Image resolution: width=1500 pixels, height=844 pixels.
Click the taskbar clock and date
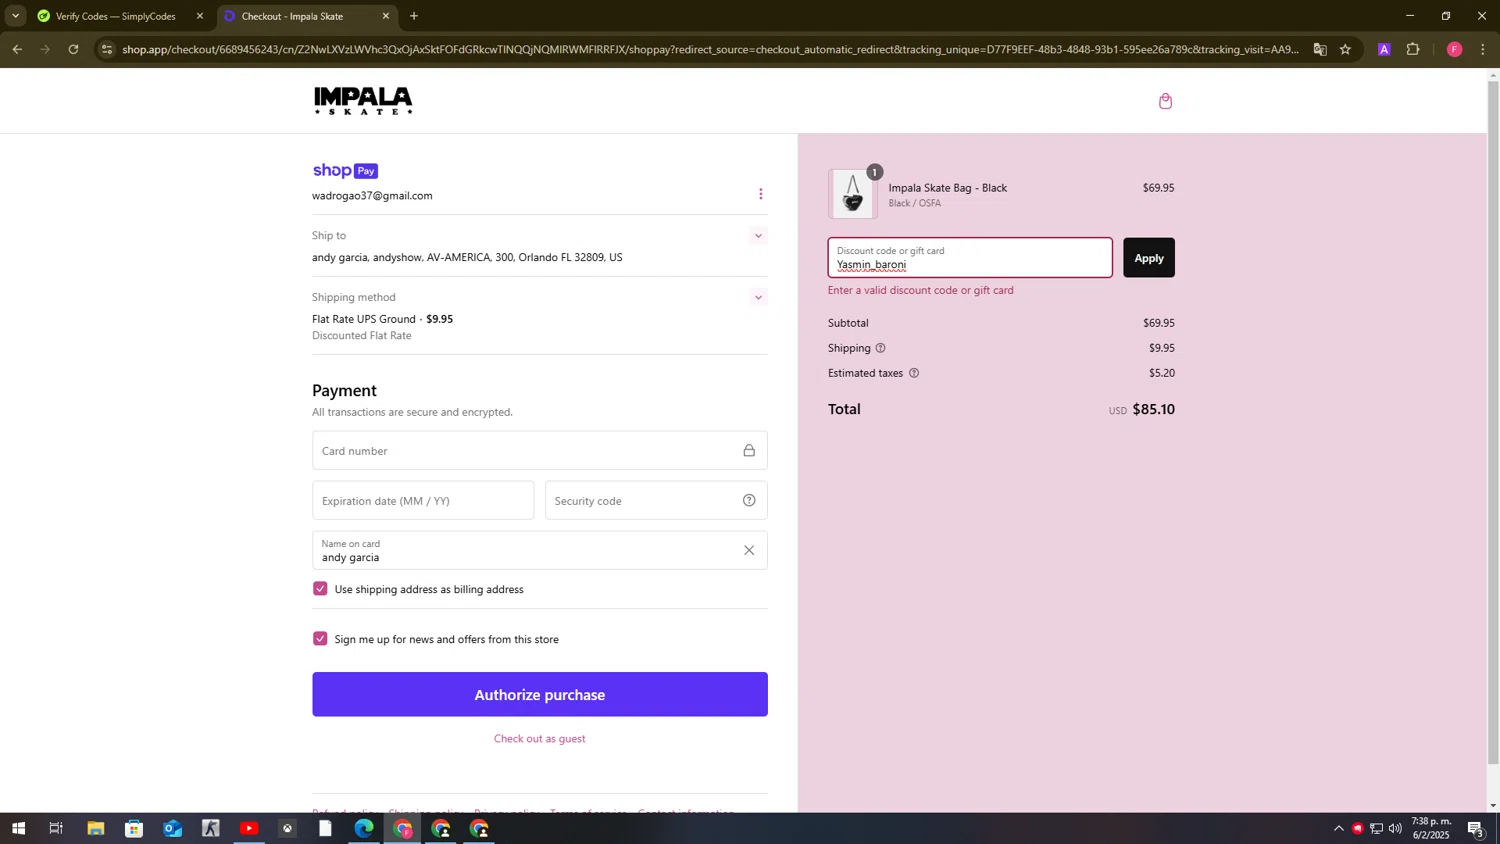pyautogui.click(x=1430, y=828)
